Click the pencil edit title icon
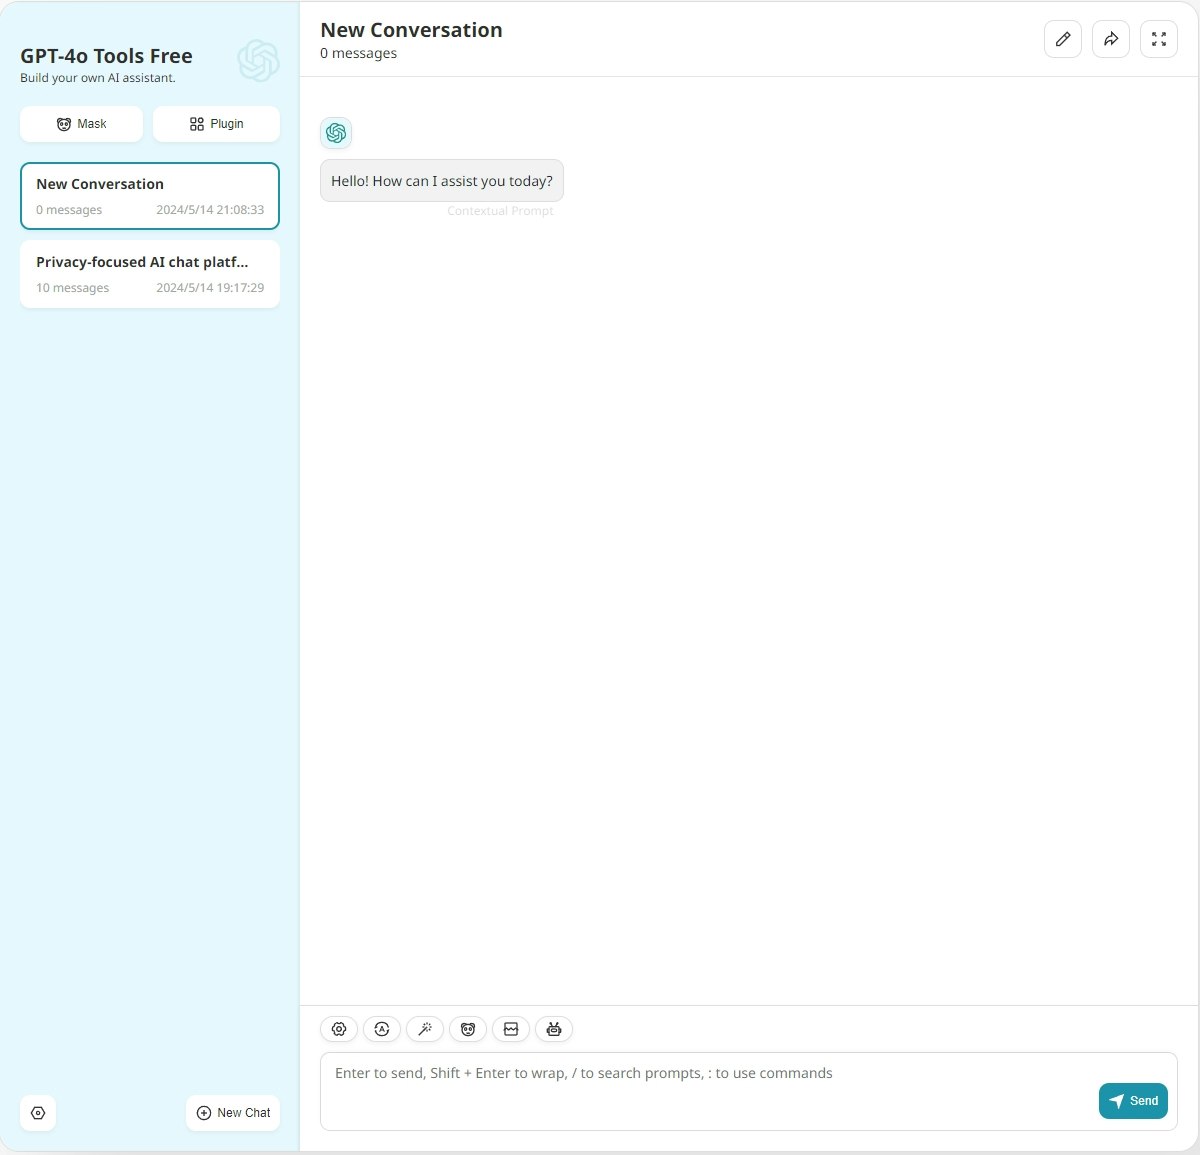This screenshot has height=1155, width=1200. [1063, 39]
